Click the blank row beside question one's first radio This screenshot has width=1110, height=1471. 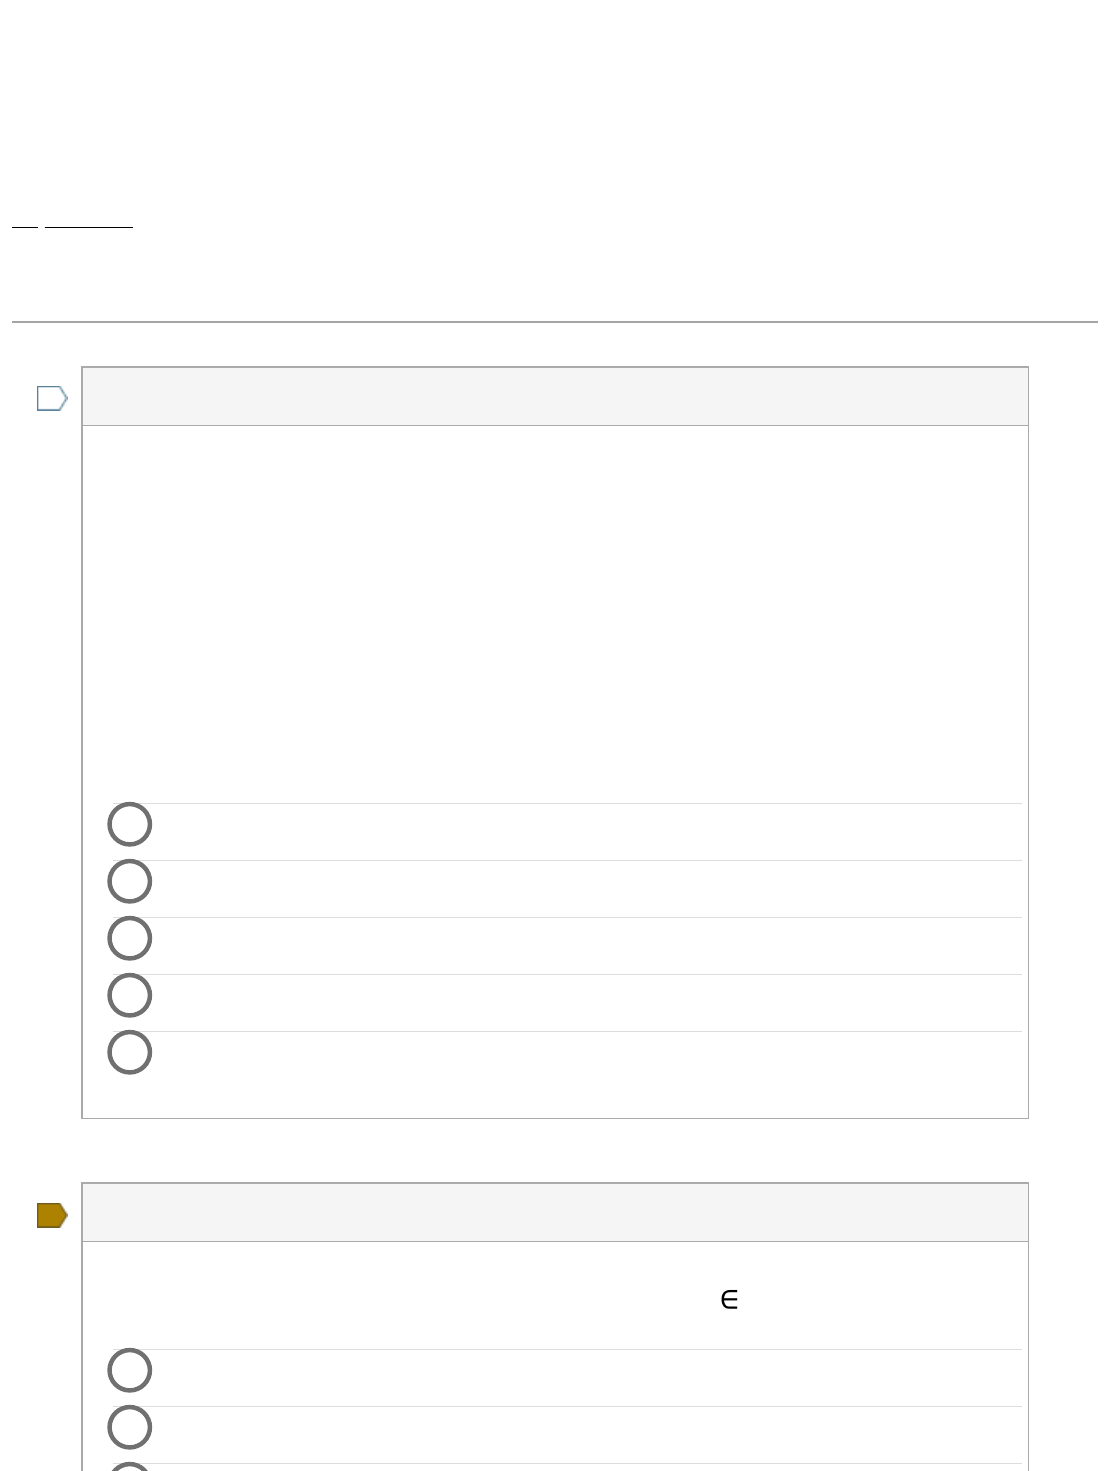click(x=588, y=832)
